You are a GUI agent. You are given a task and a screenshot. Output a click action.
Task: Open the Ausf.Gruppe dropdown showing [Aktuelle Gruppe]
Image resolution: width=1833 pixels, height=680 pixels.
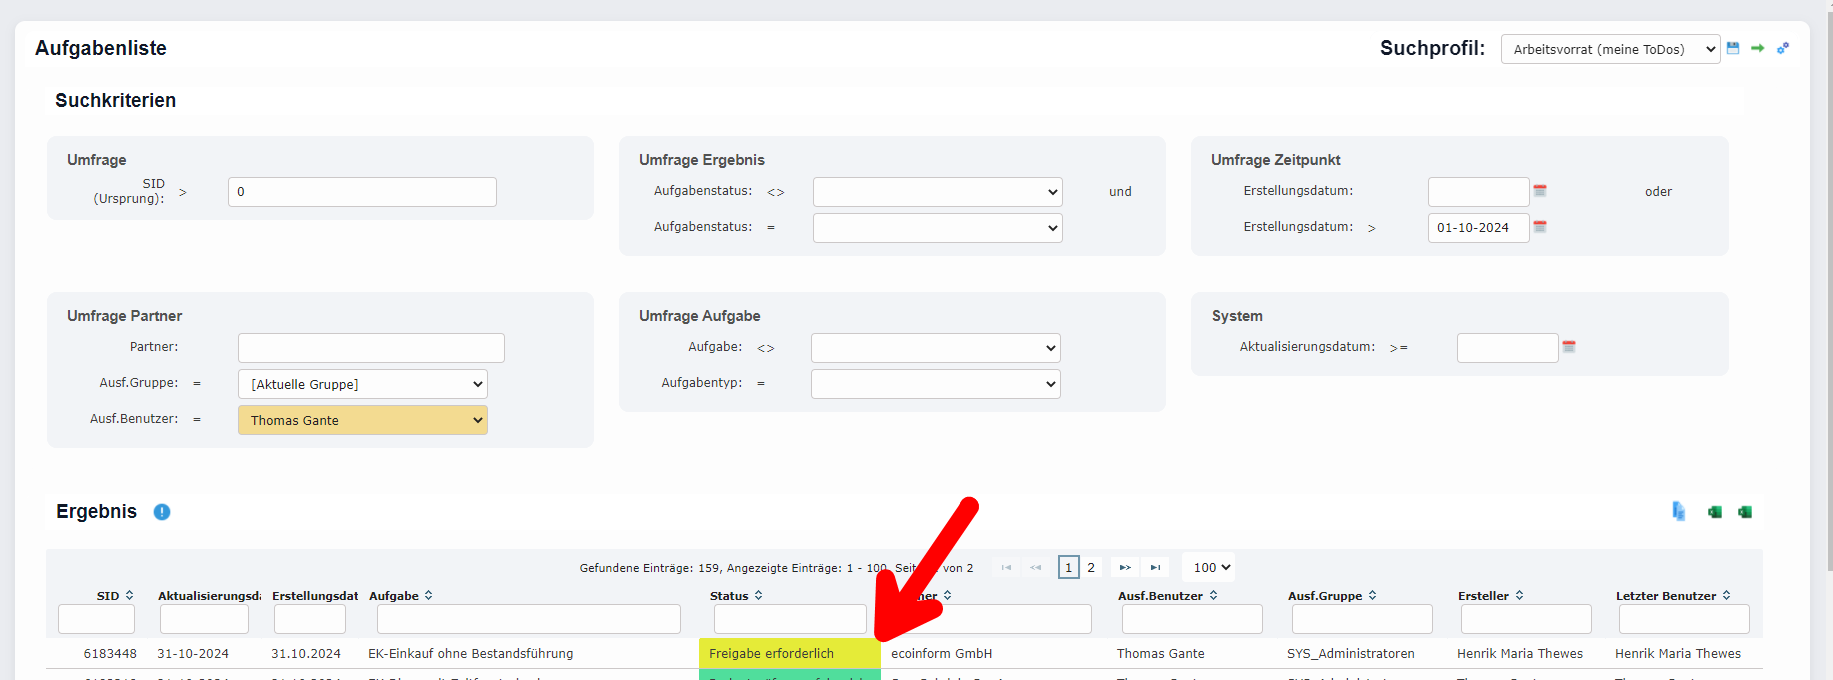point(363,384)
